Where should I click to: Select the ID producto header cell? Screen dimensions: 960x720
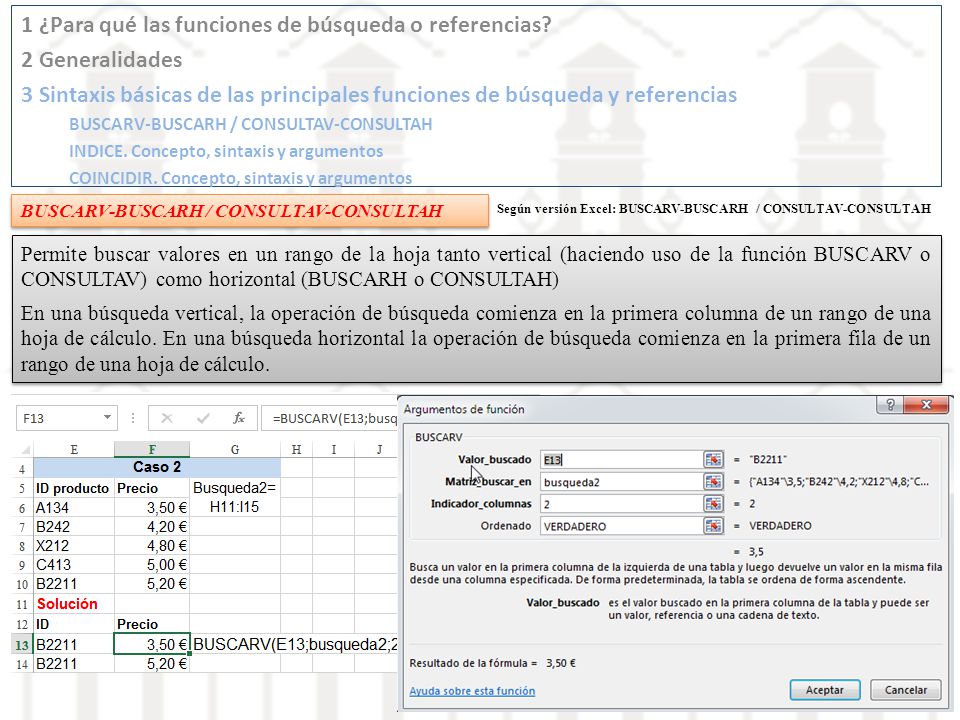[x=74, y=488]
